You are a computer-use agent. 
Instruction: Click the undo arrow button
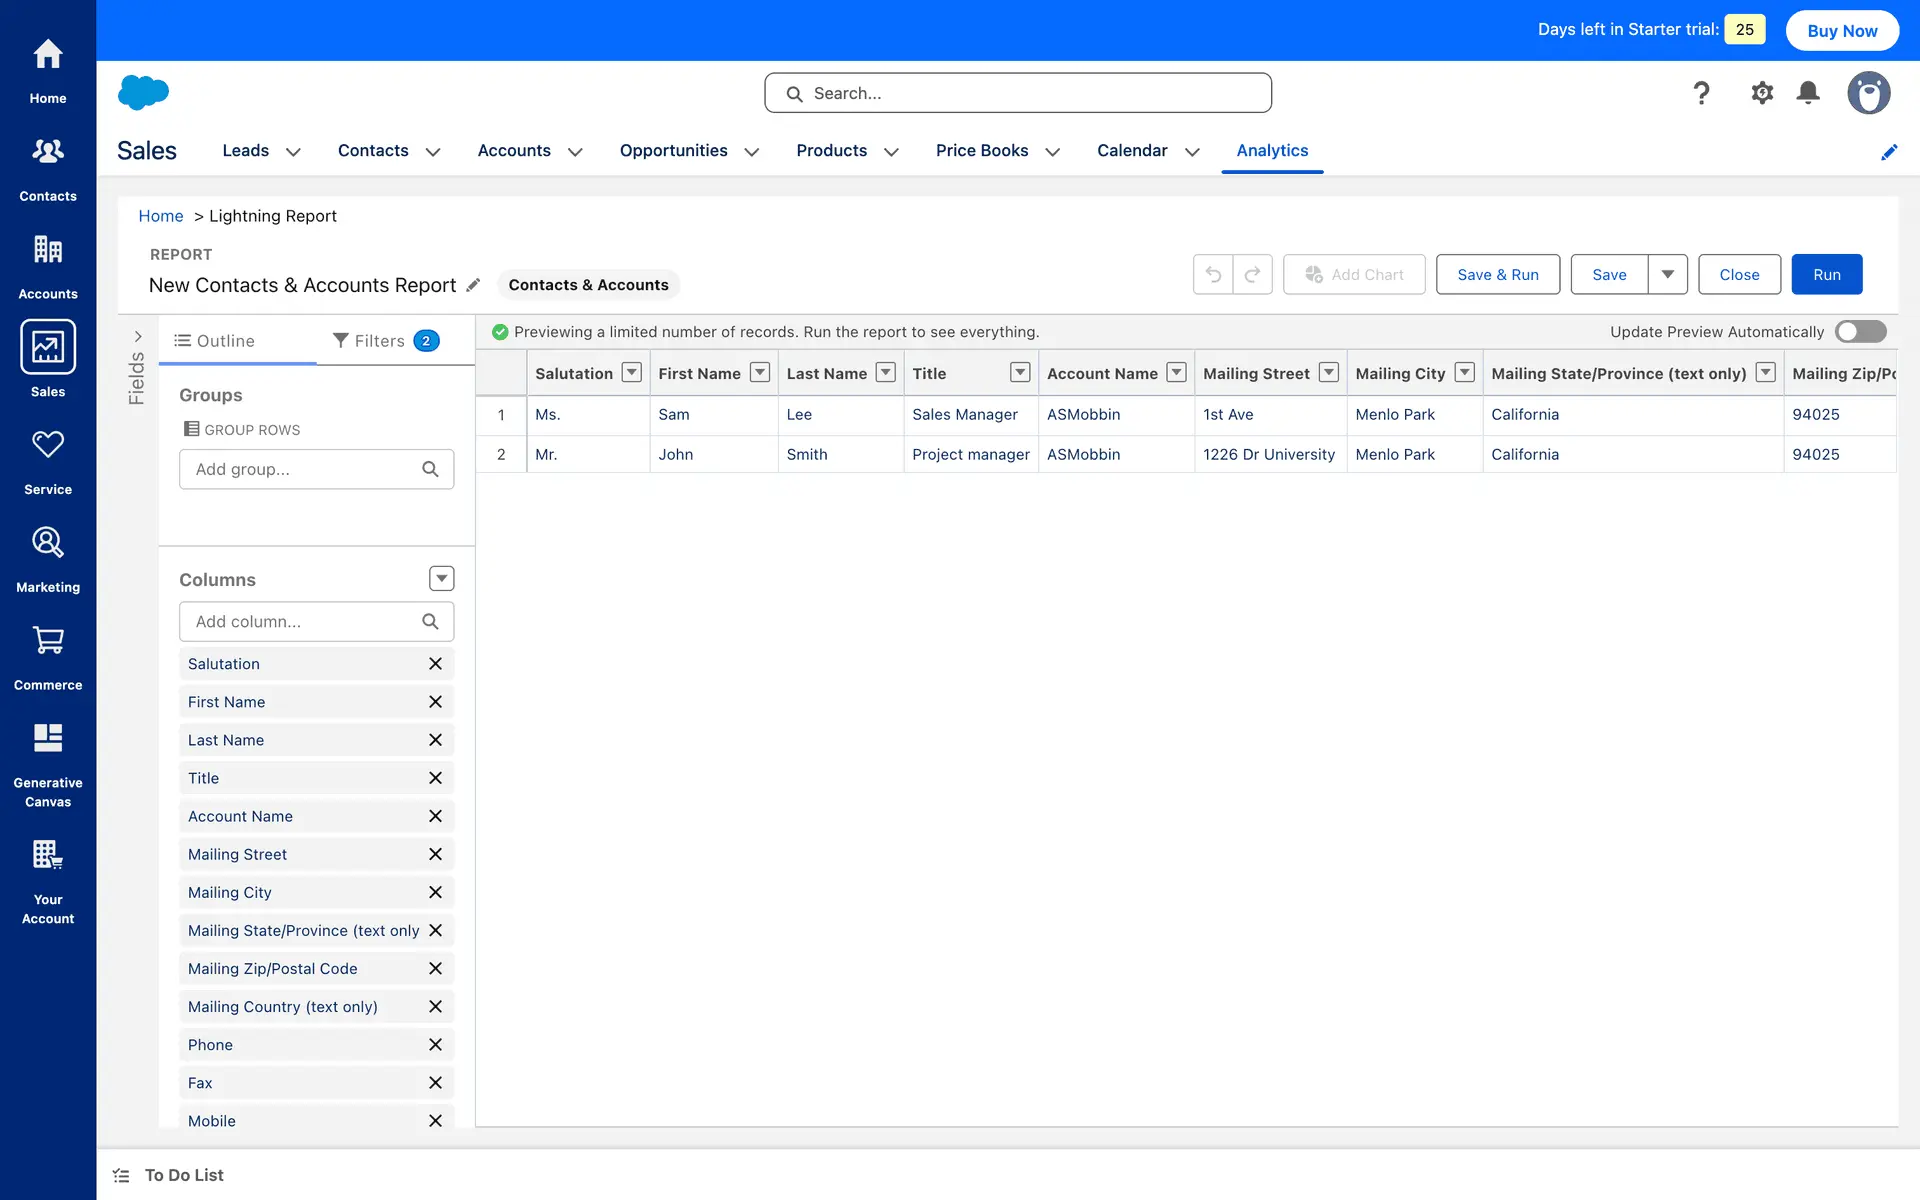click(1213, 274)
